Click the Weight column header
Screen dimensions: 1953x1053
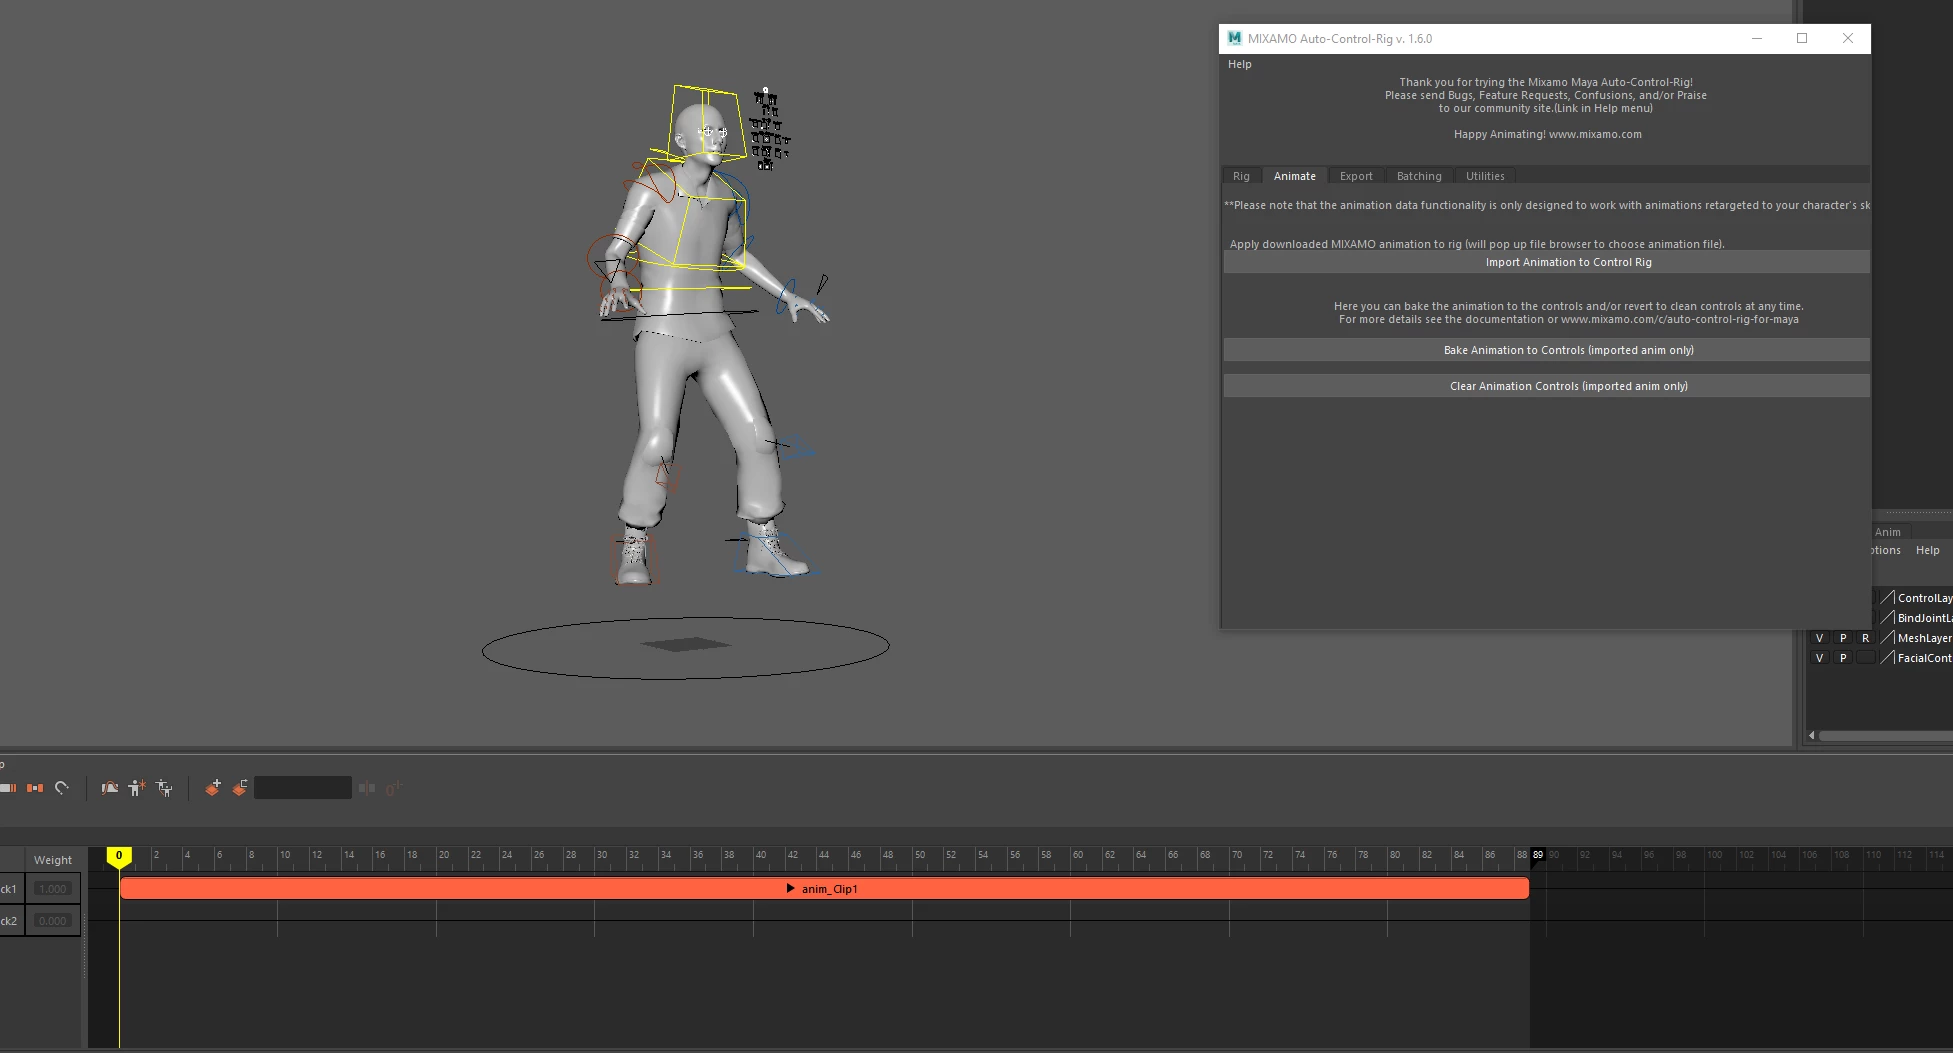pos(53,860)
